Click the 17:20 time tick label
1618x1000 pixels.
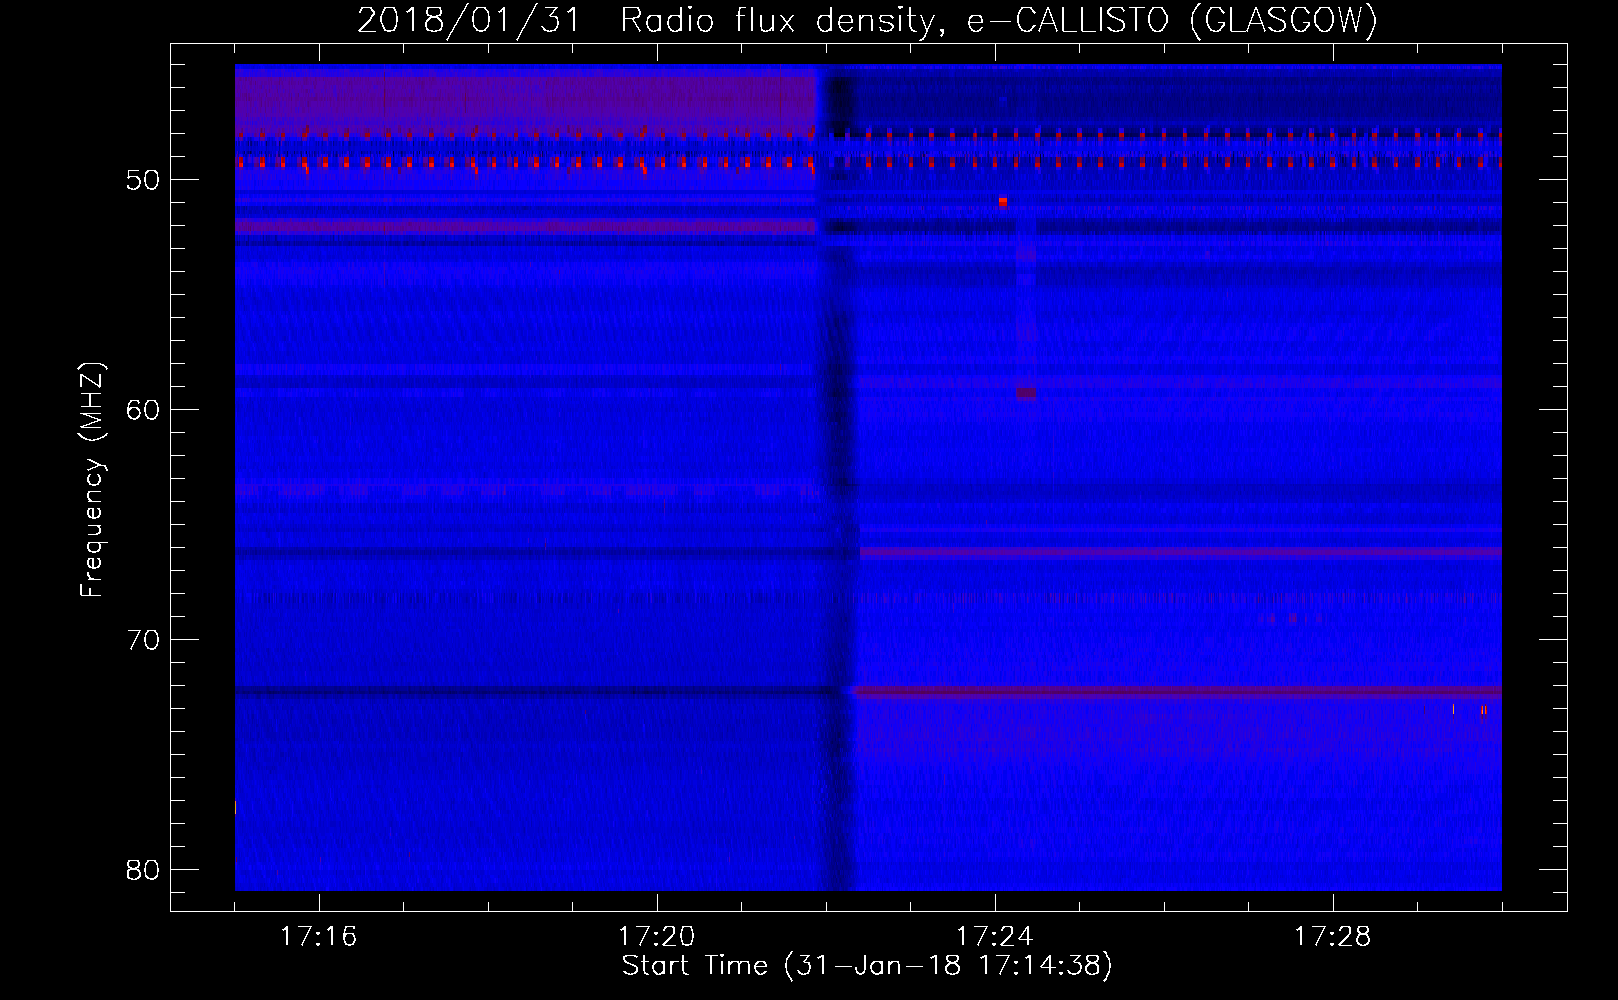click(x=656, y=936)
